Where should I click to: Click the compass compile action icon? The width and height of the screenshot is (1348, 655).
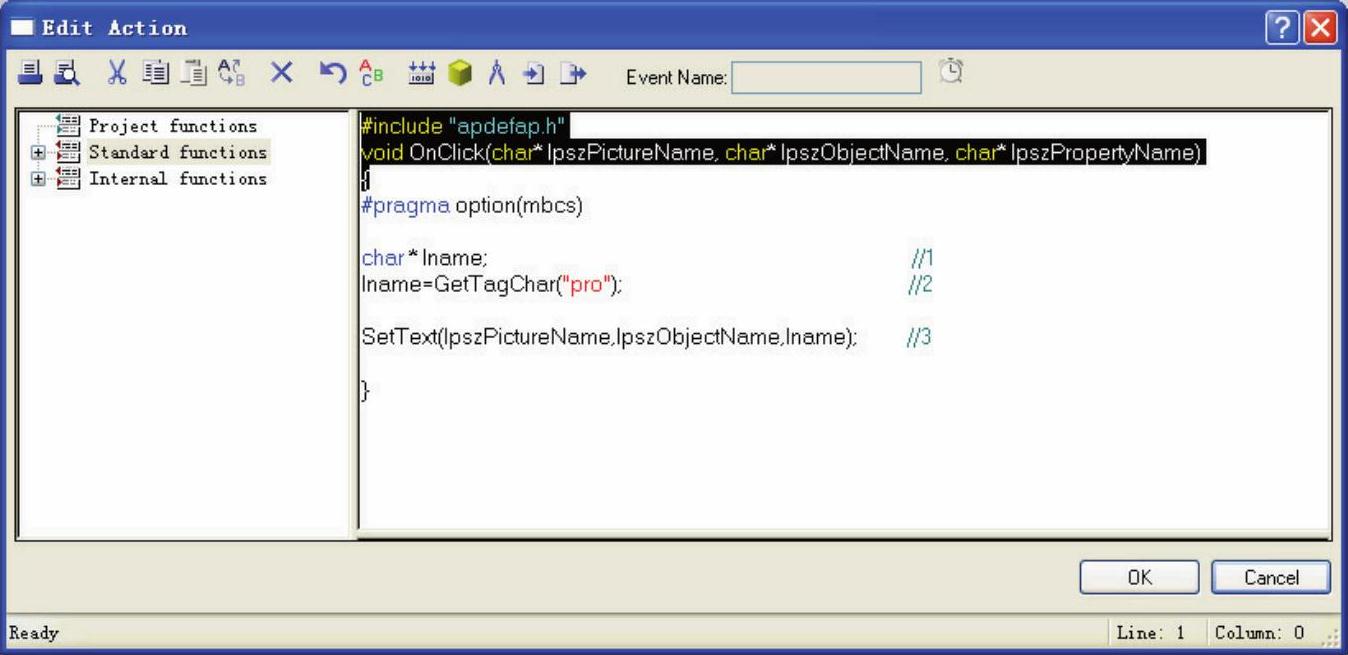(x=497, y=73)
